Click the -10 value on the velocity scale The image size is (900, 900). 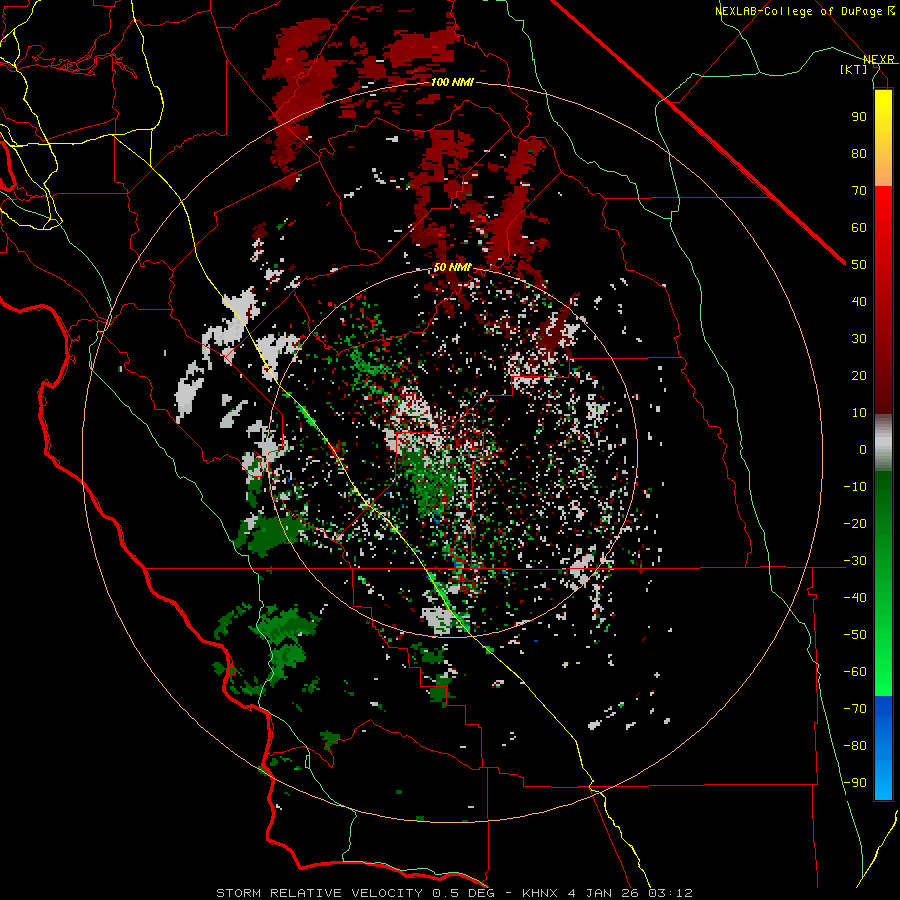[x=855, y=487]
